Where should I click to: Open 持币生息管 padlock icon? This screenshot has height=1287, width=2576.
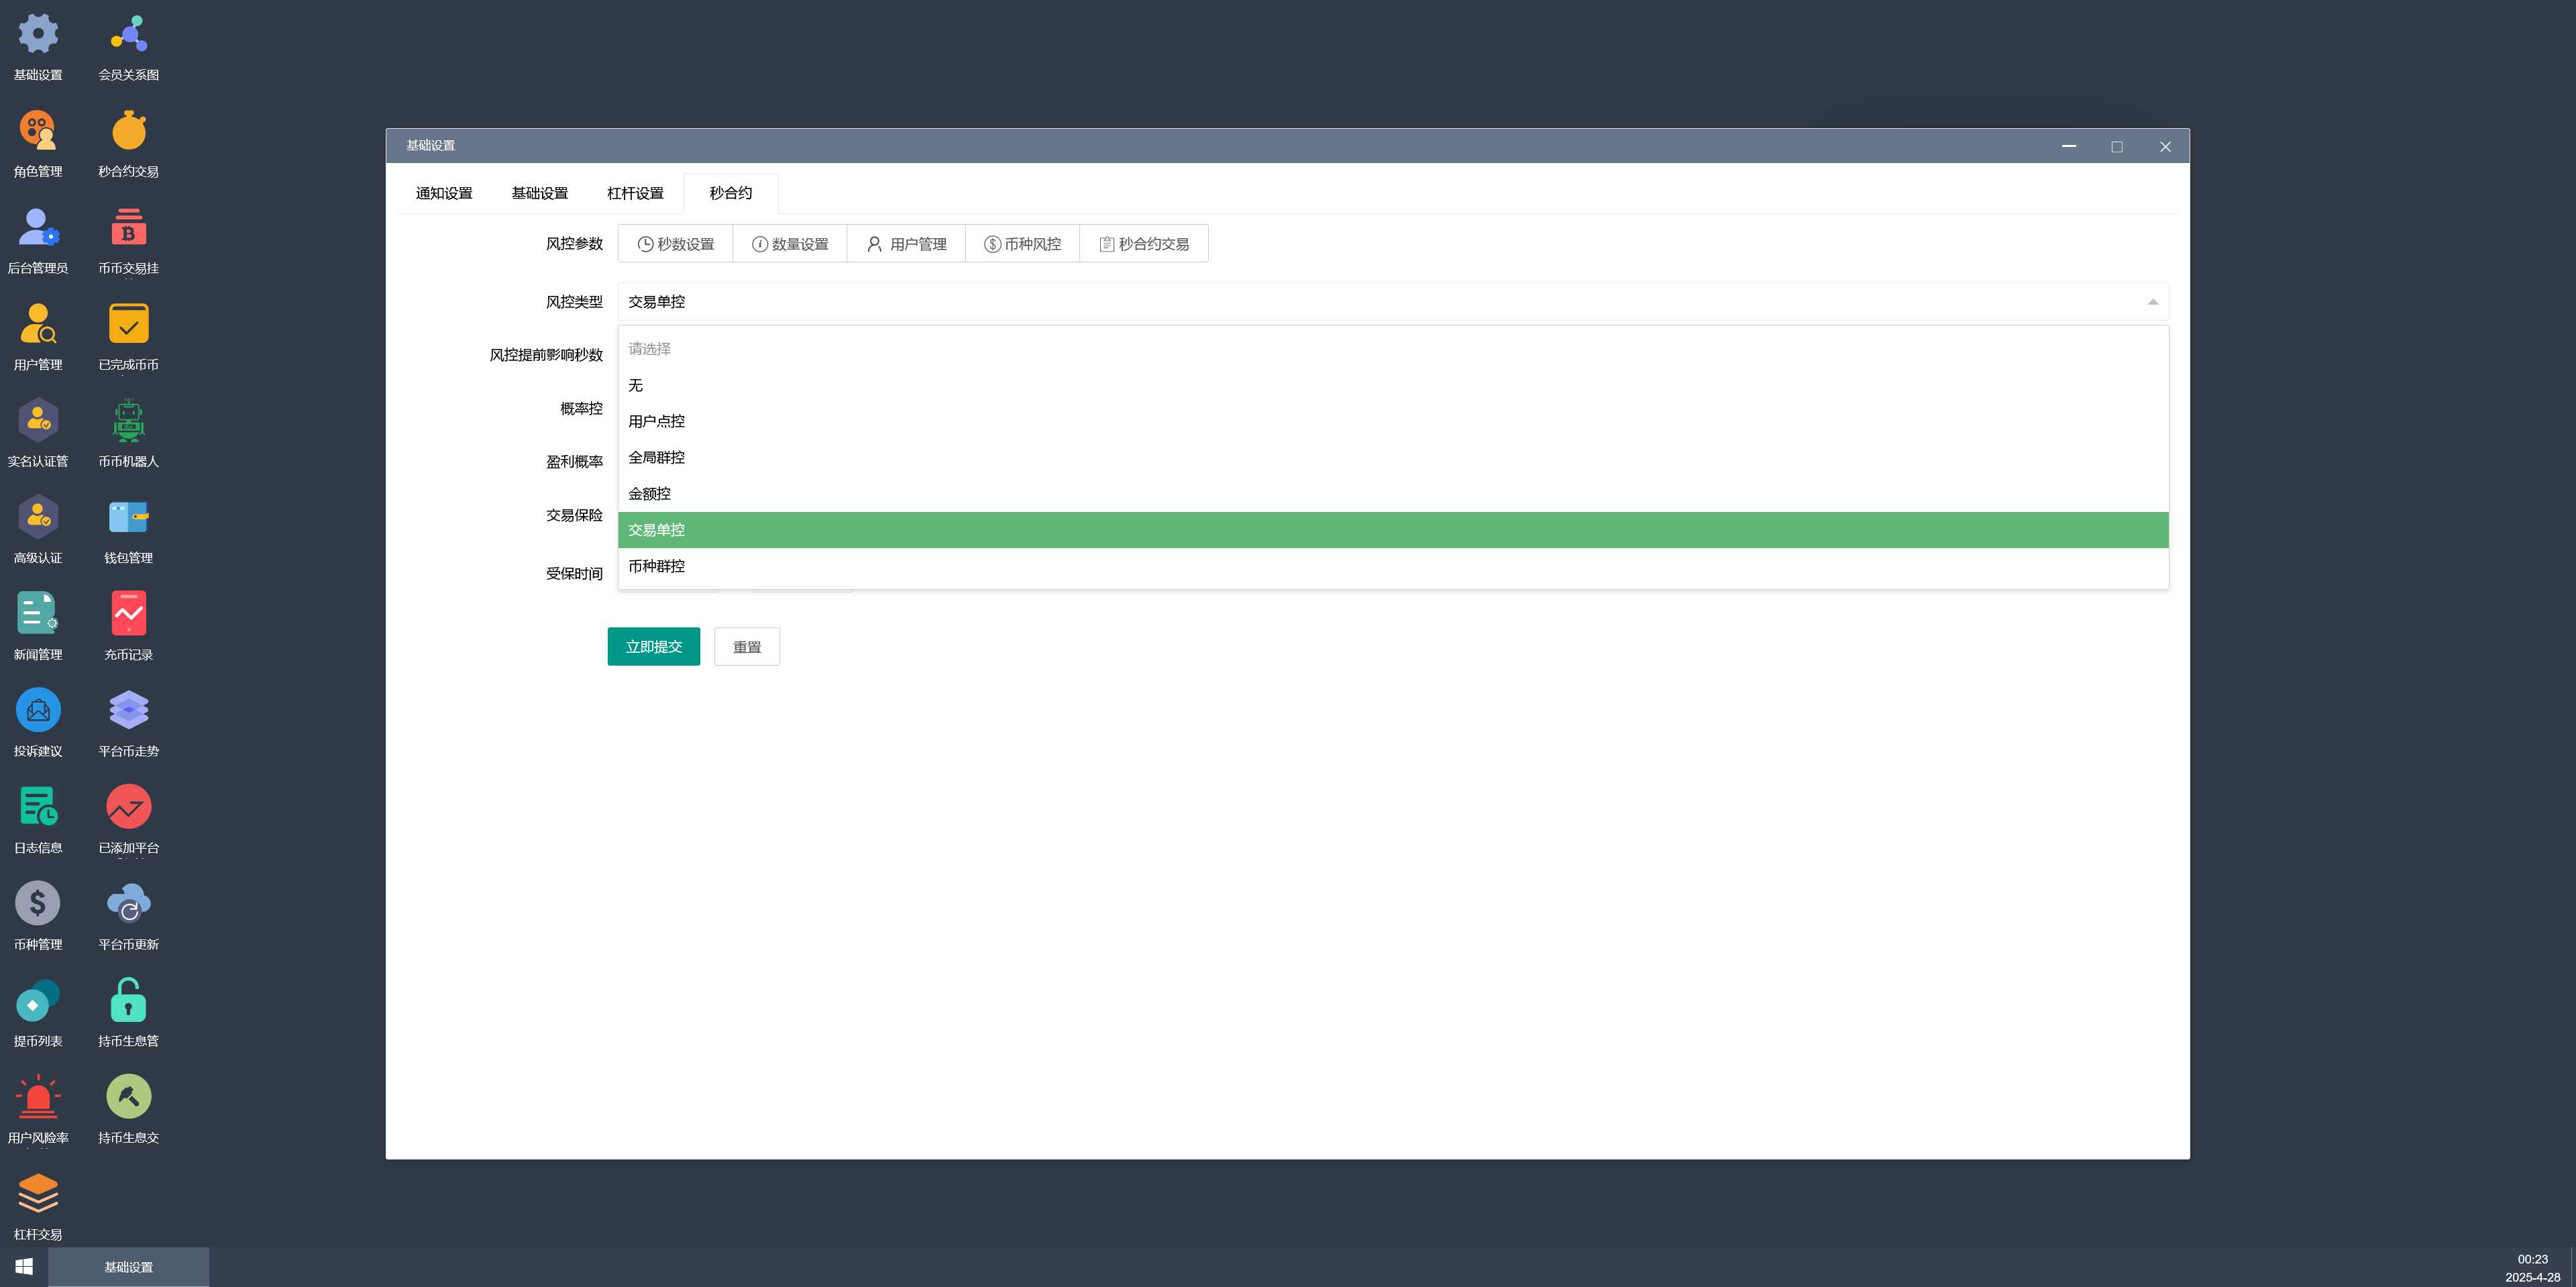coord(128,1001)
